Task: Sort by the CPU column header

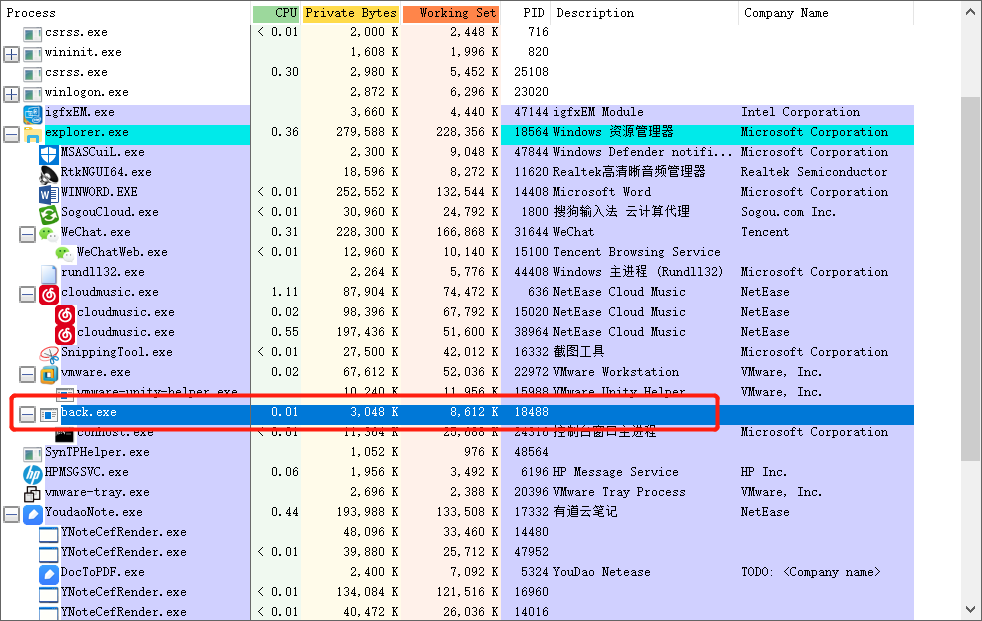Action: coord(276,13)
